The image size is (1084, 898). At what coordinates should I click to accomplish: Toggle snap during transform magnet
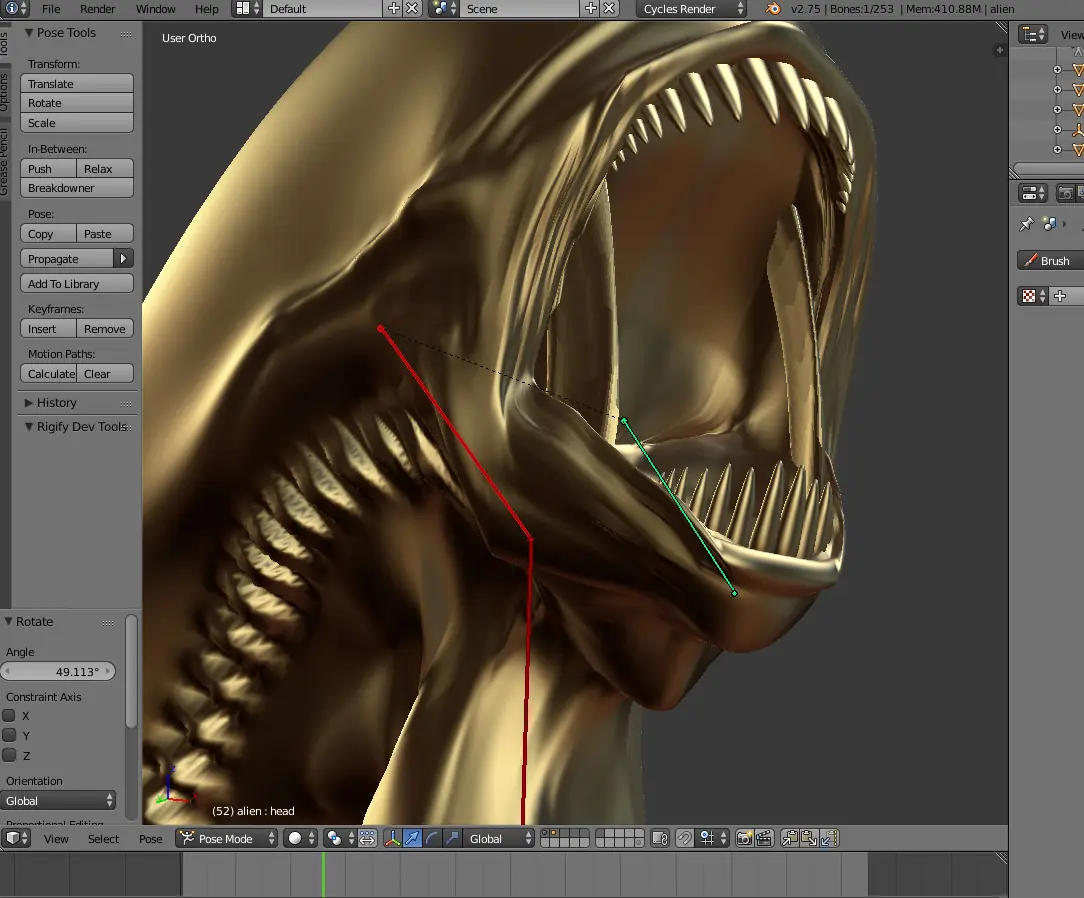[684, 839]
